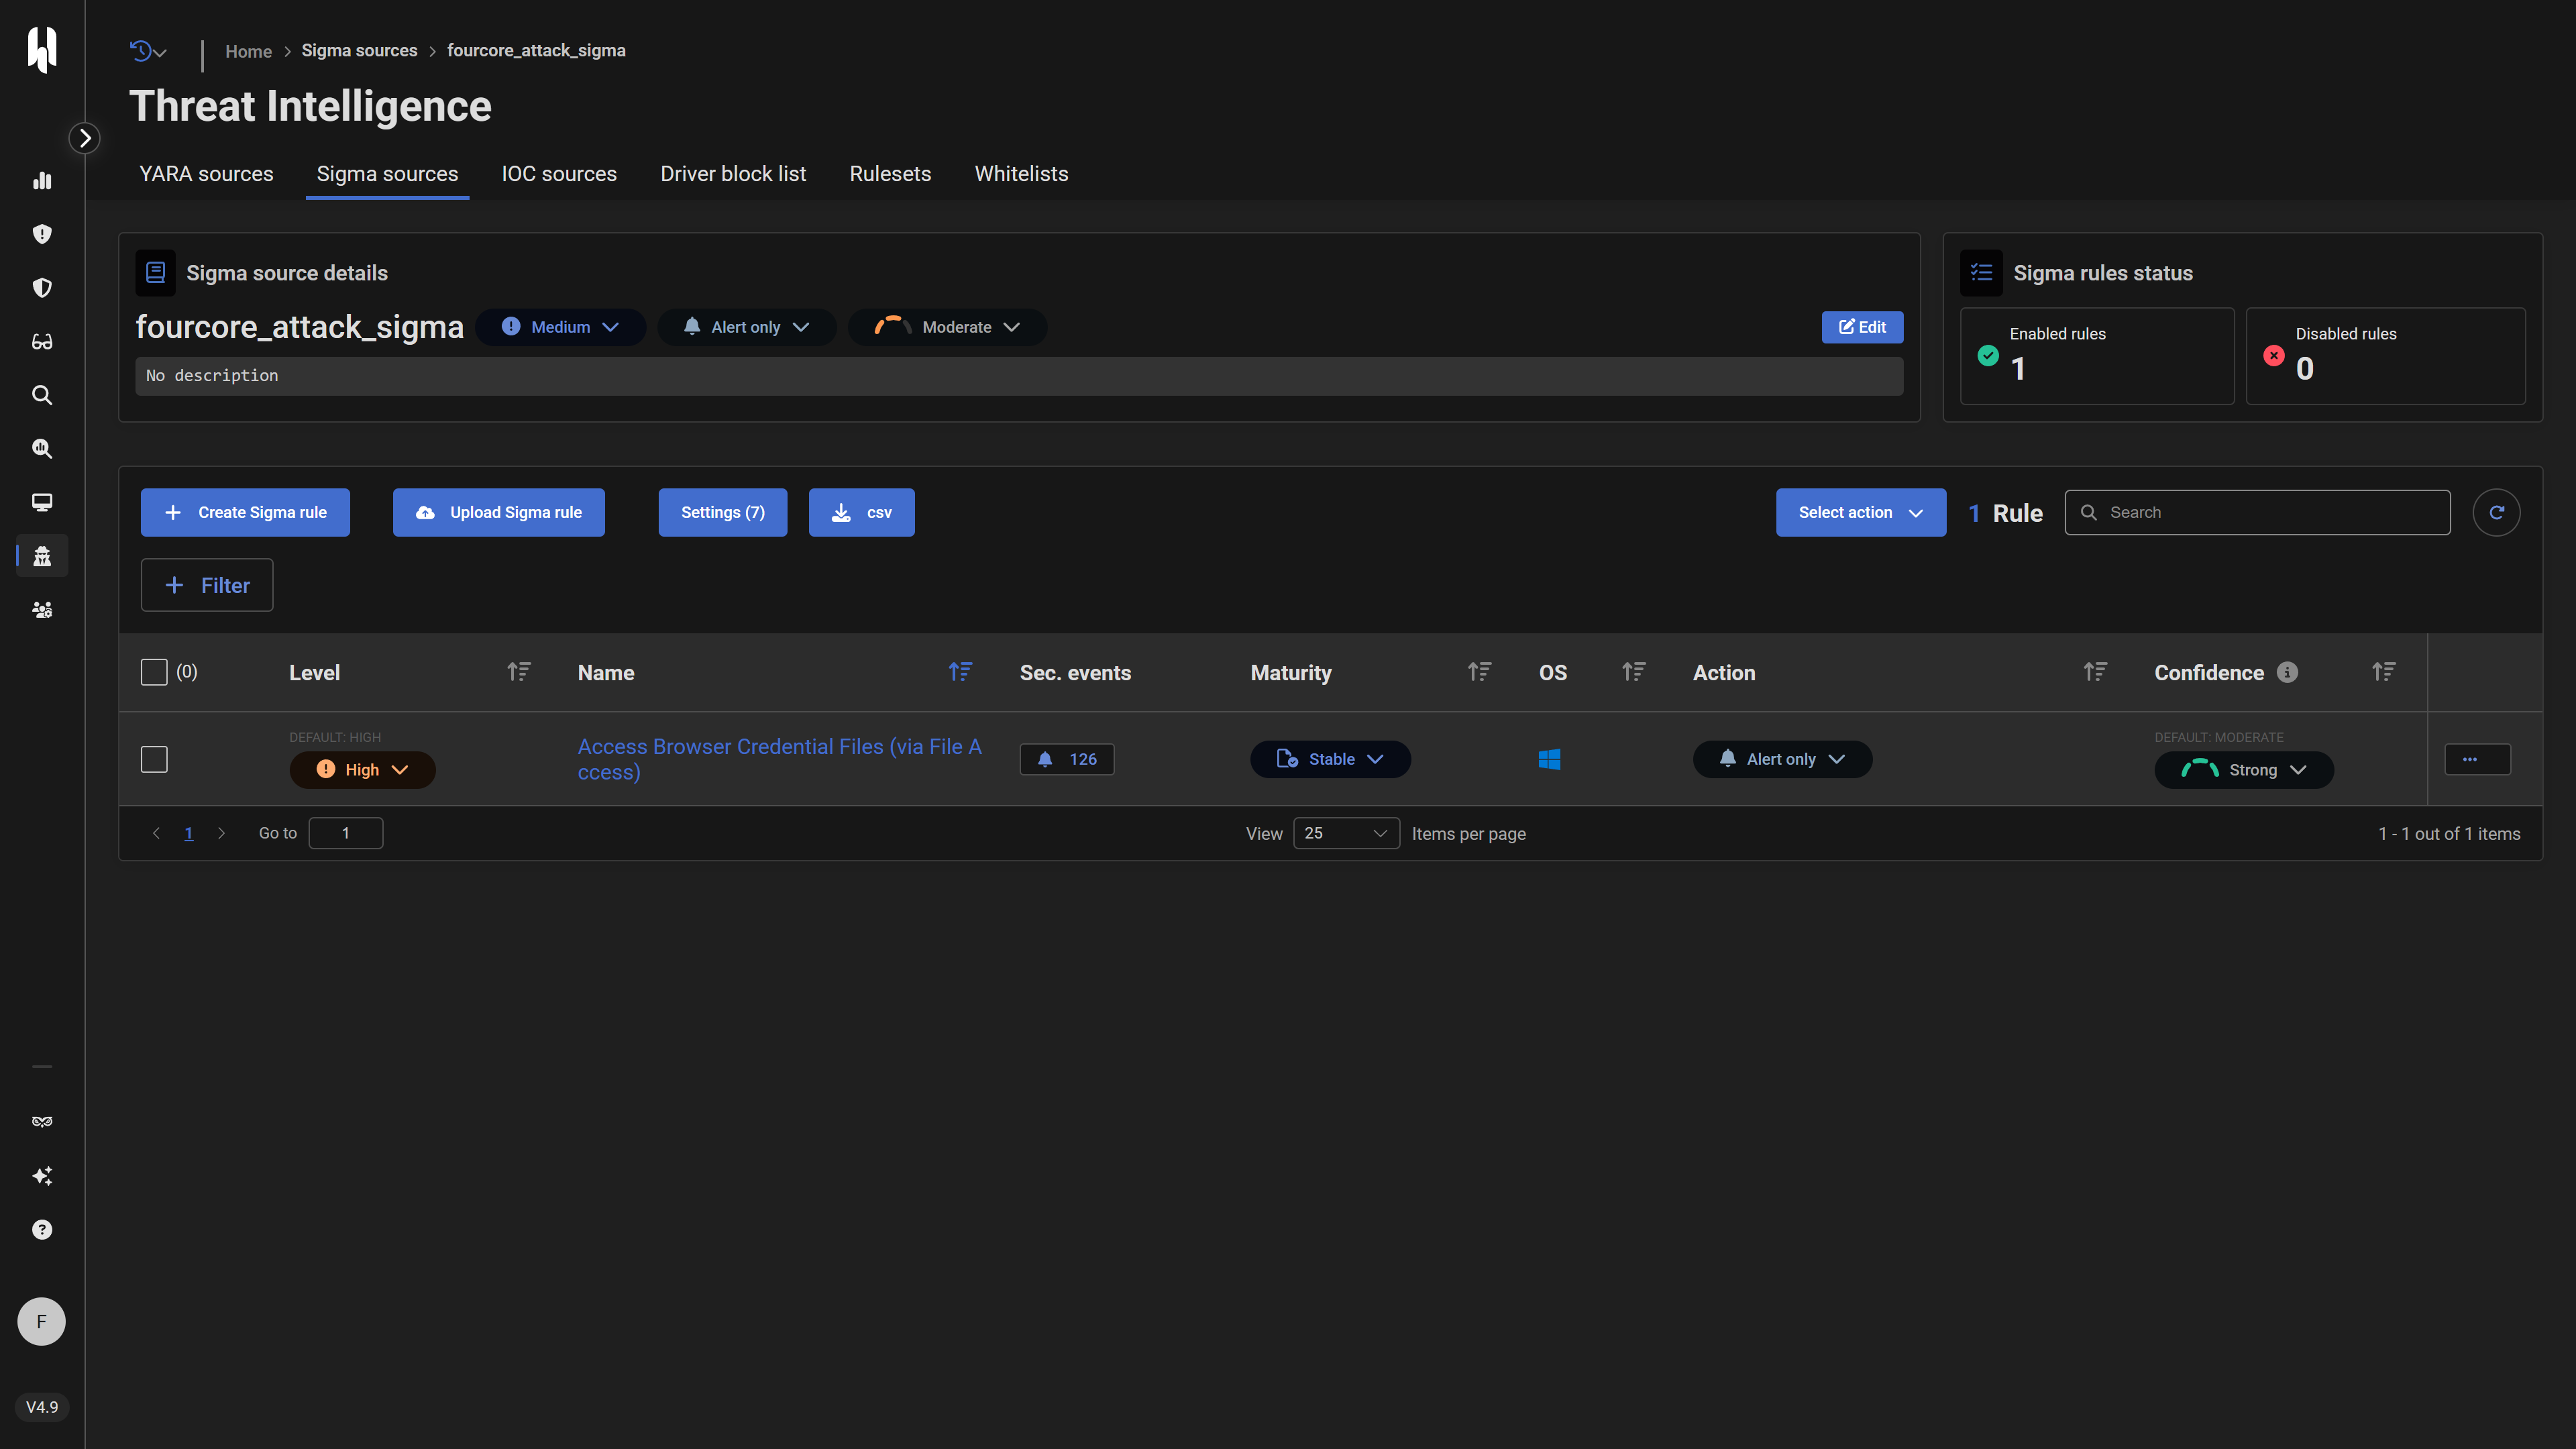Image resolution: width=2576 pixels, height=1449 pixels.
Task: Click Create Sigma rule button
Action: pos(245,512)
